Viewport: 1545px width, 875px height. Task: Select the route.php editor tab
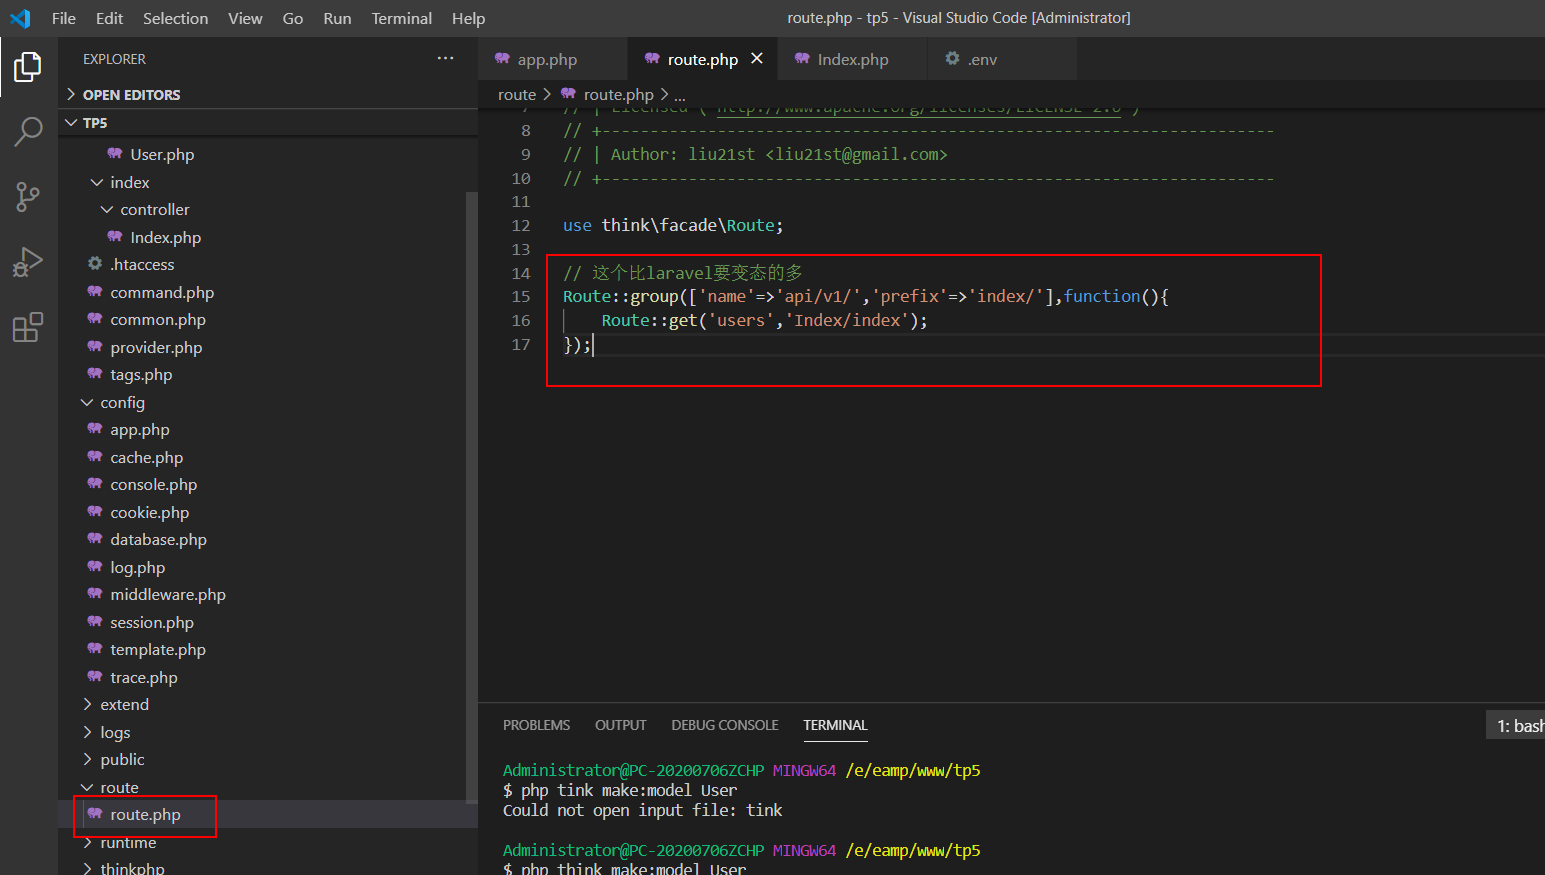(x=703, y=59)
